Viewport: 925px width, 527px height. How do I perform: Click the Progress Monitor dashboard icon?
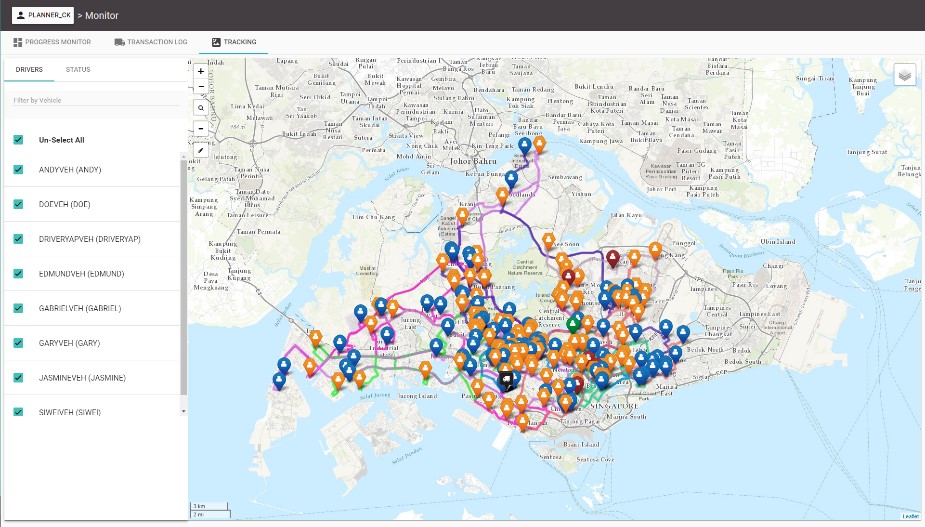coord(18,42)
